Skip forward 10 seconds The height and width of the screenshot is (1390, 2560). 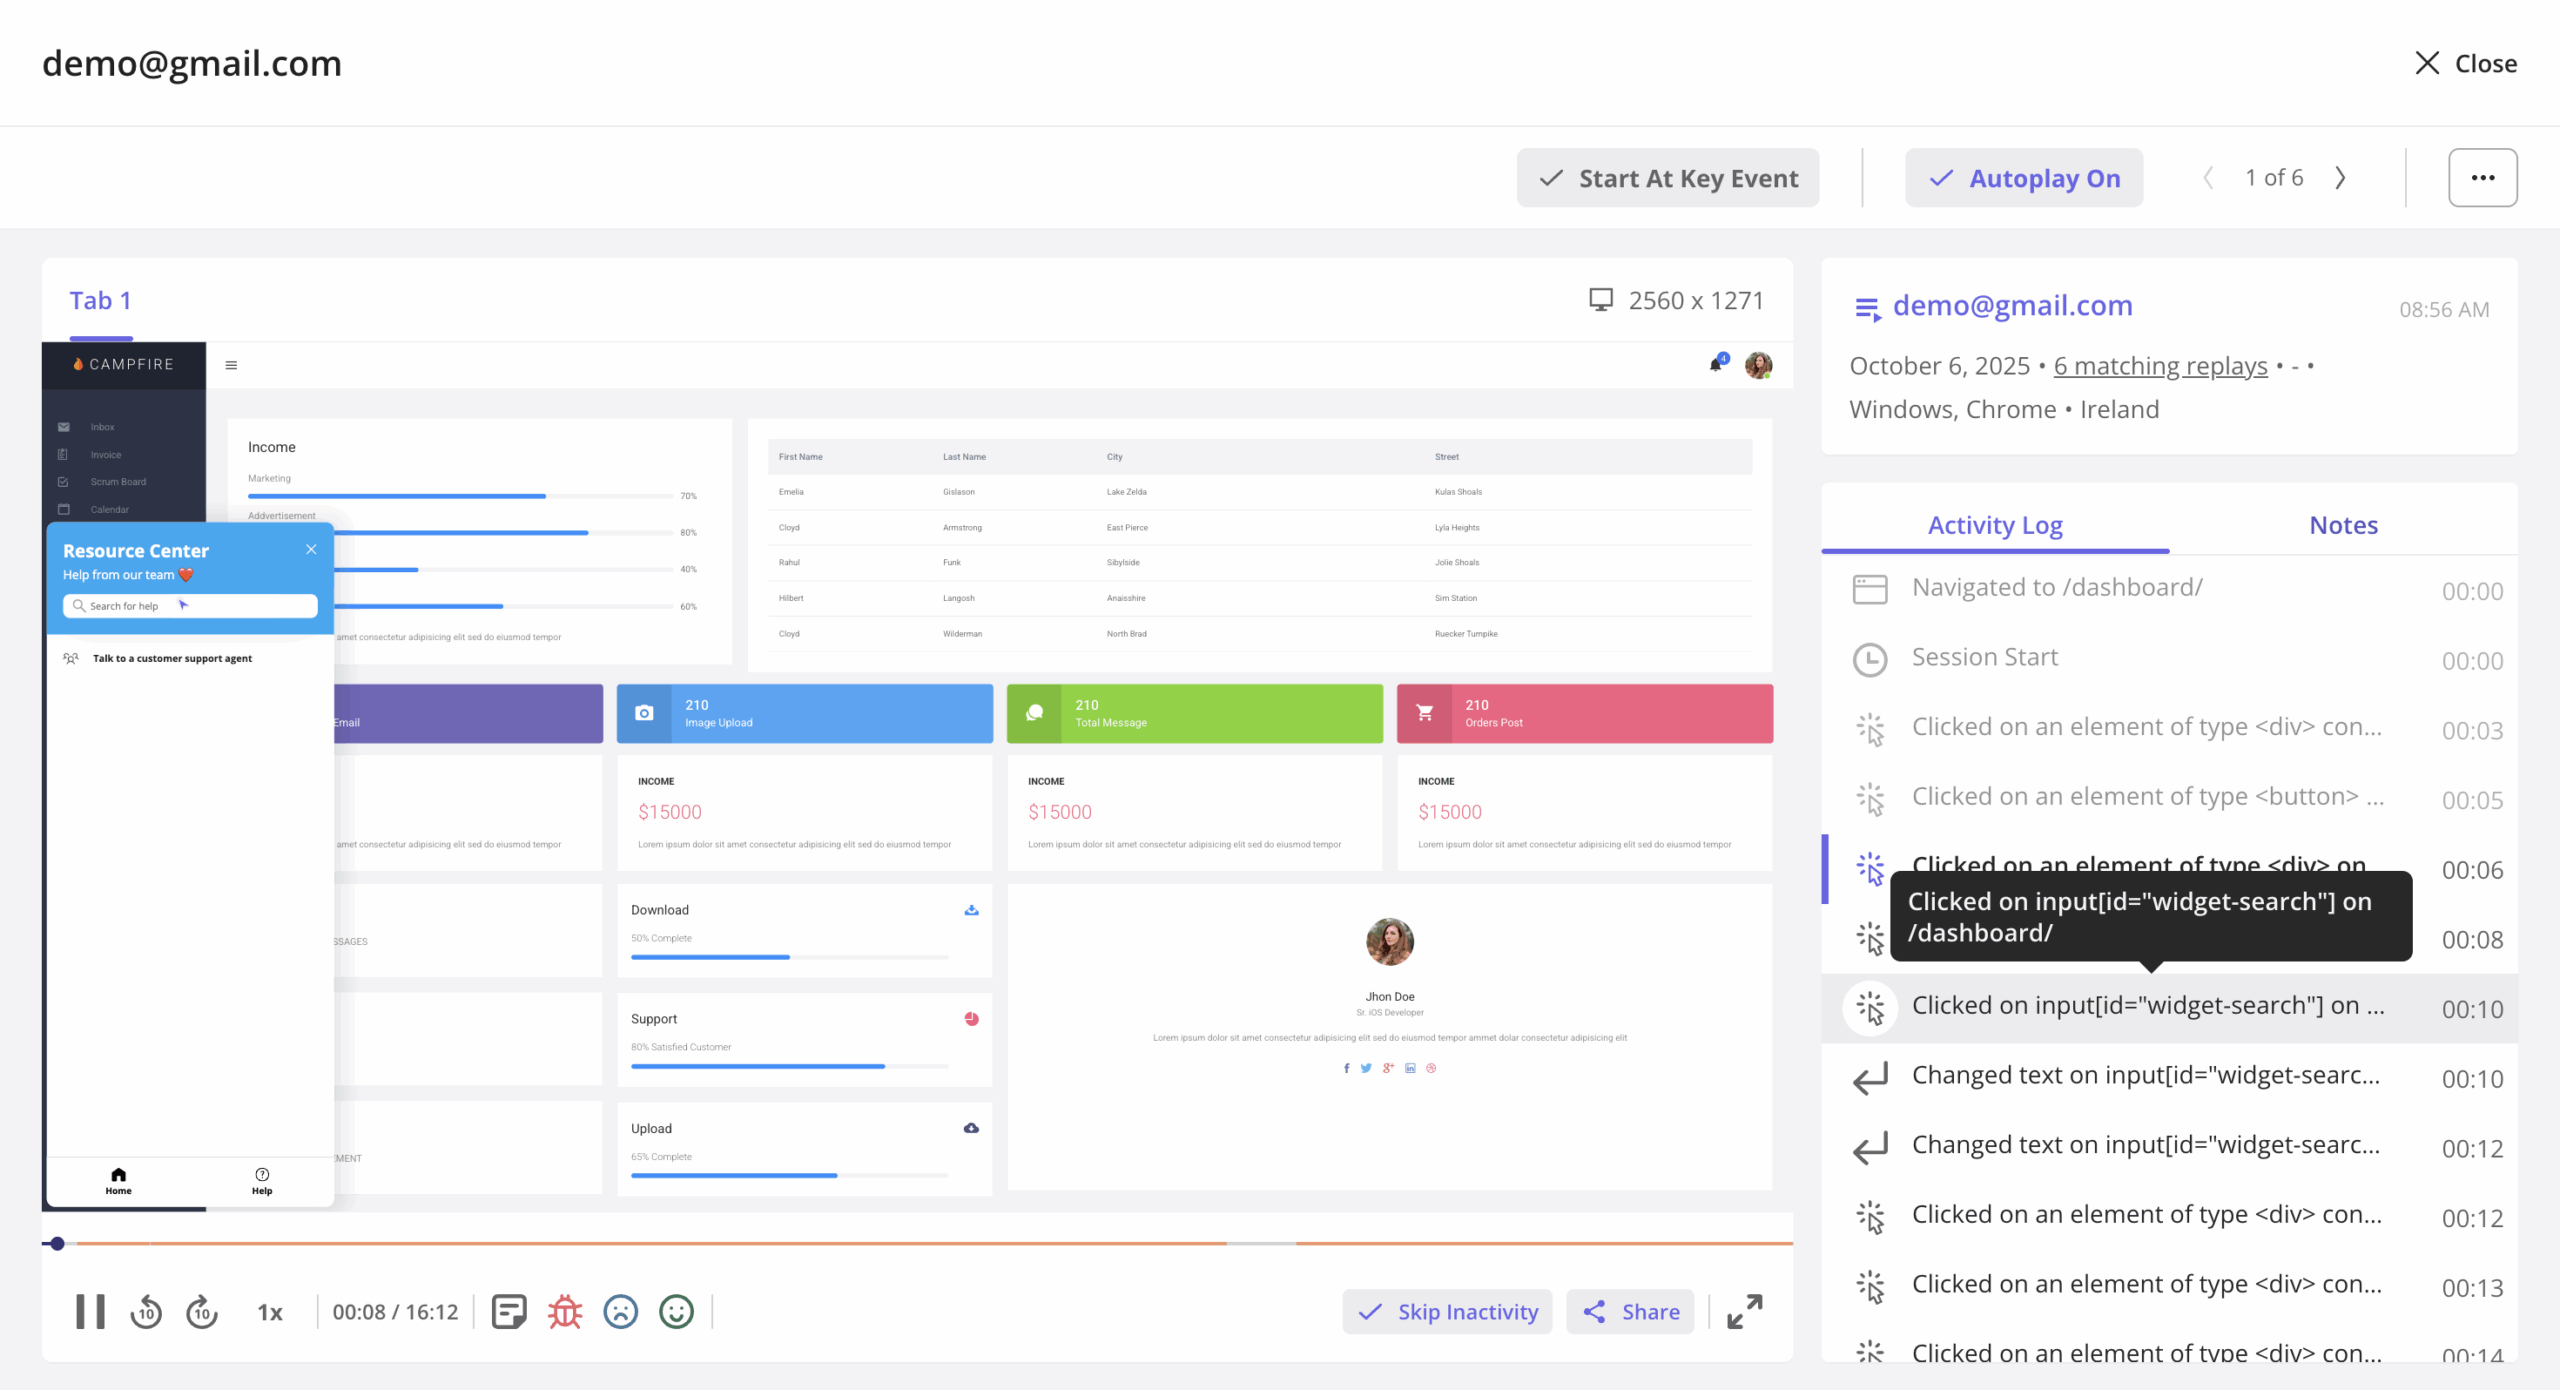point(201,1311)
